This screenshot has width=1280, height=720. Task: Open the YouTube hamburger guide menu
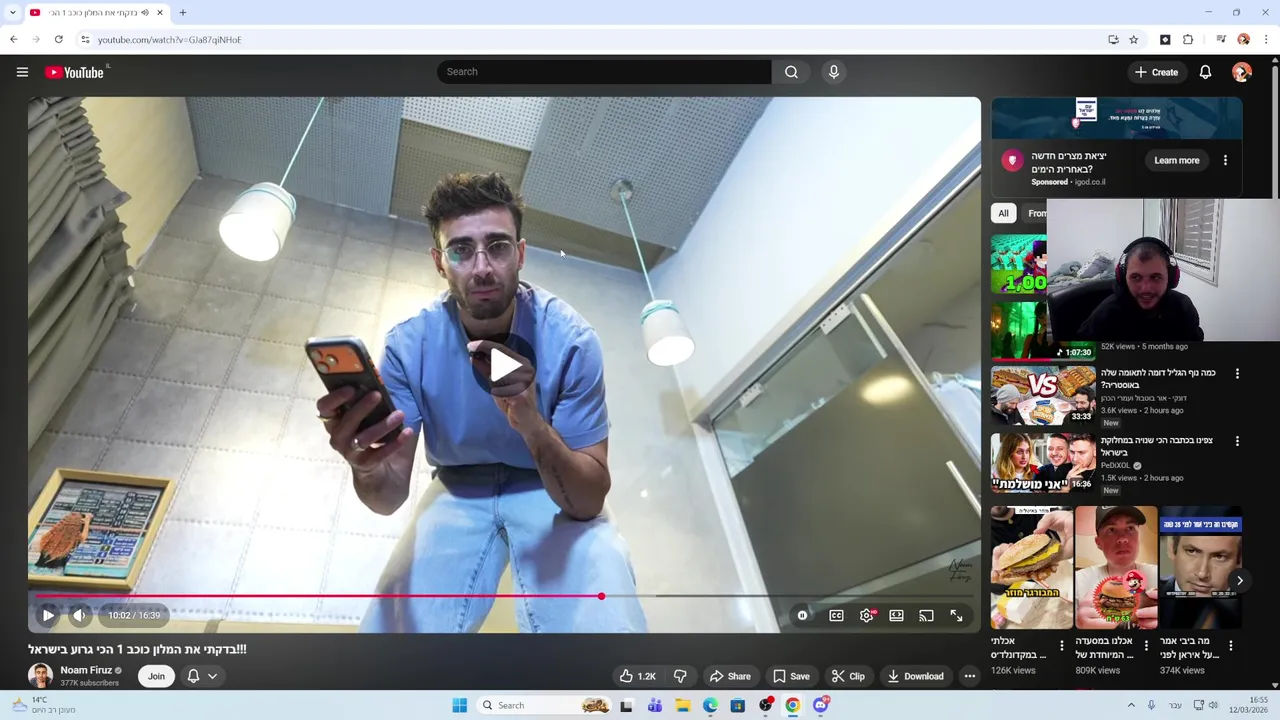click(22, 72)
